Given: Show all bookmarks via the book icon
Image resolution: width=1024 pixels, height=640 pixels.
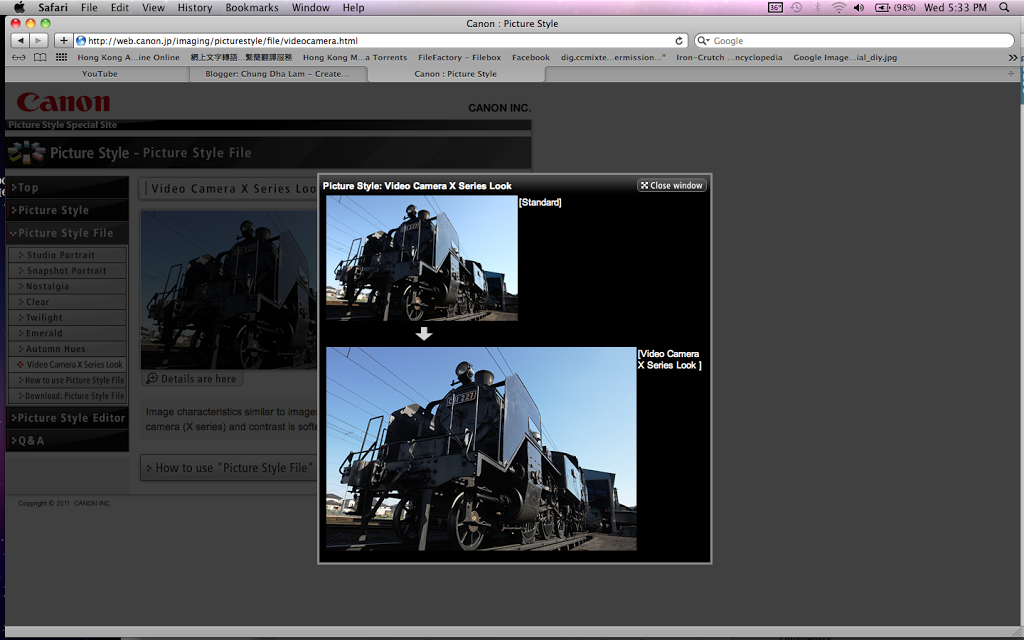Looking at the screenshot, I should 40,58.
